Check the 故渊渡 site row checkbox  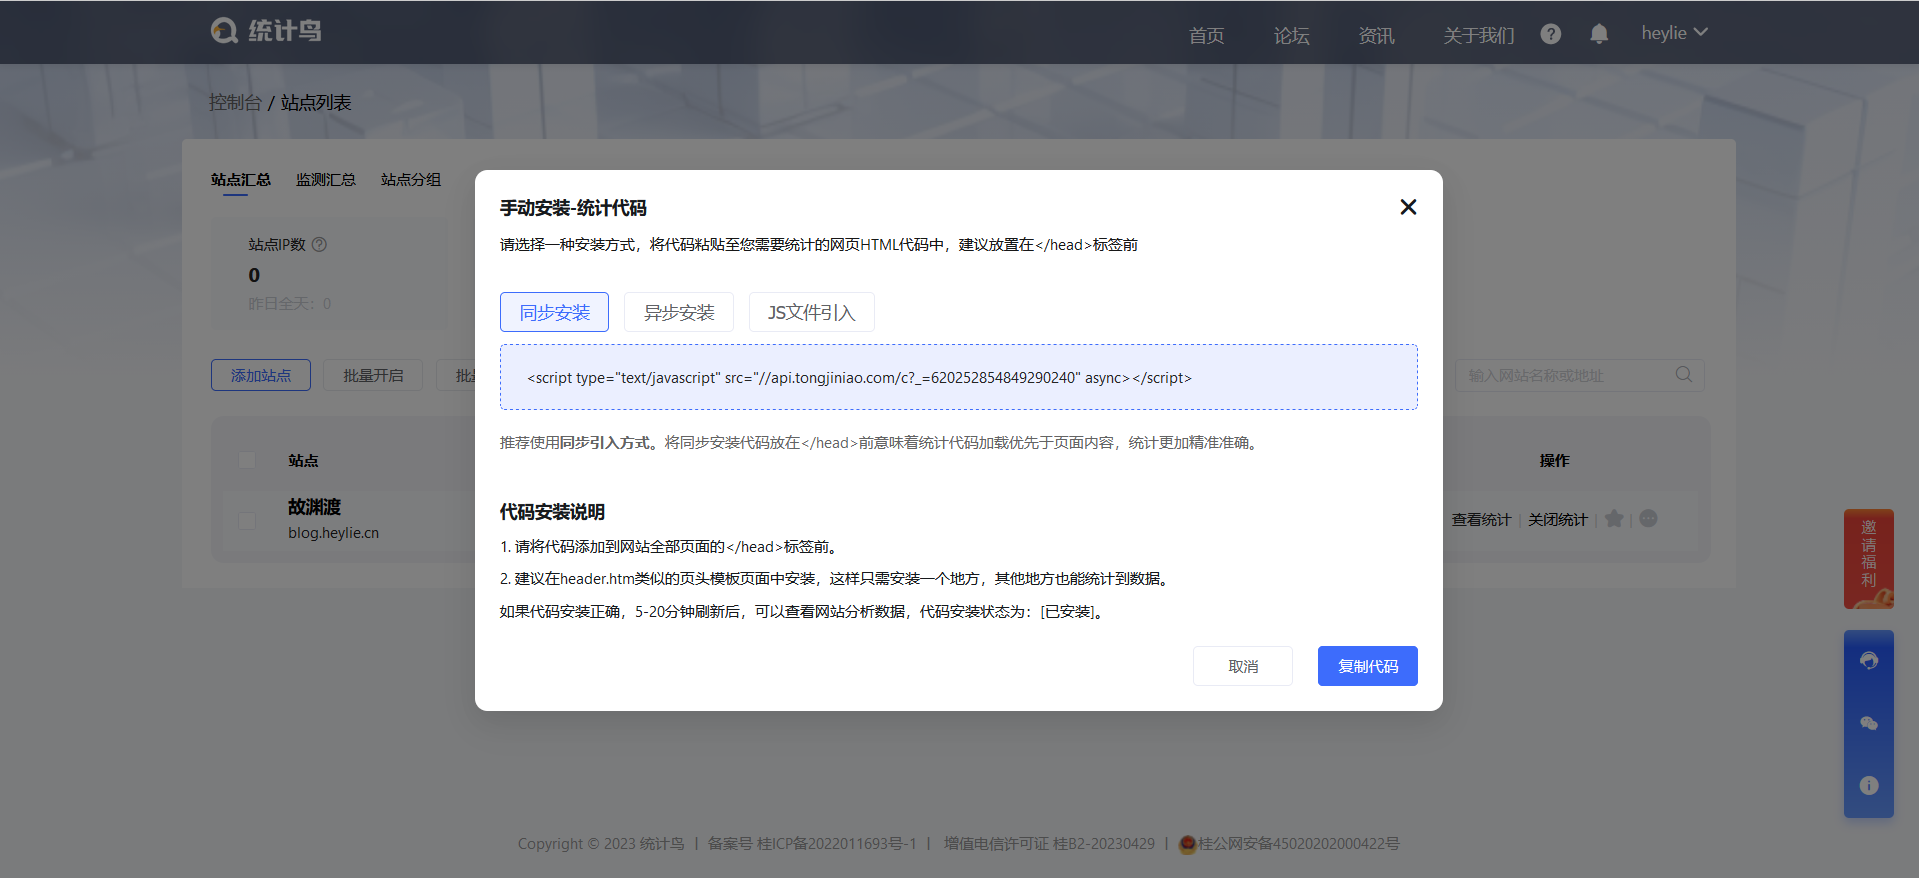246,520
